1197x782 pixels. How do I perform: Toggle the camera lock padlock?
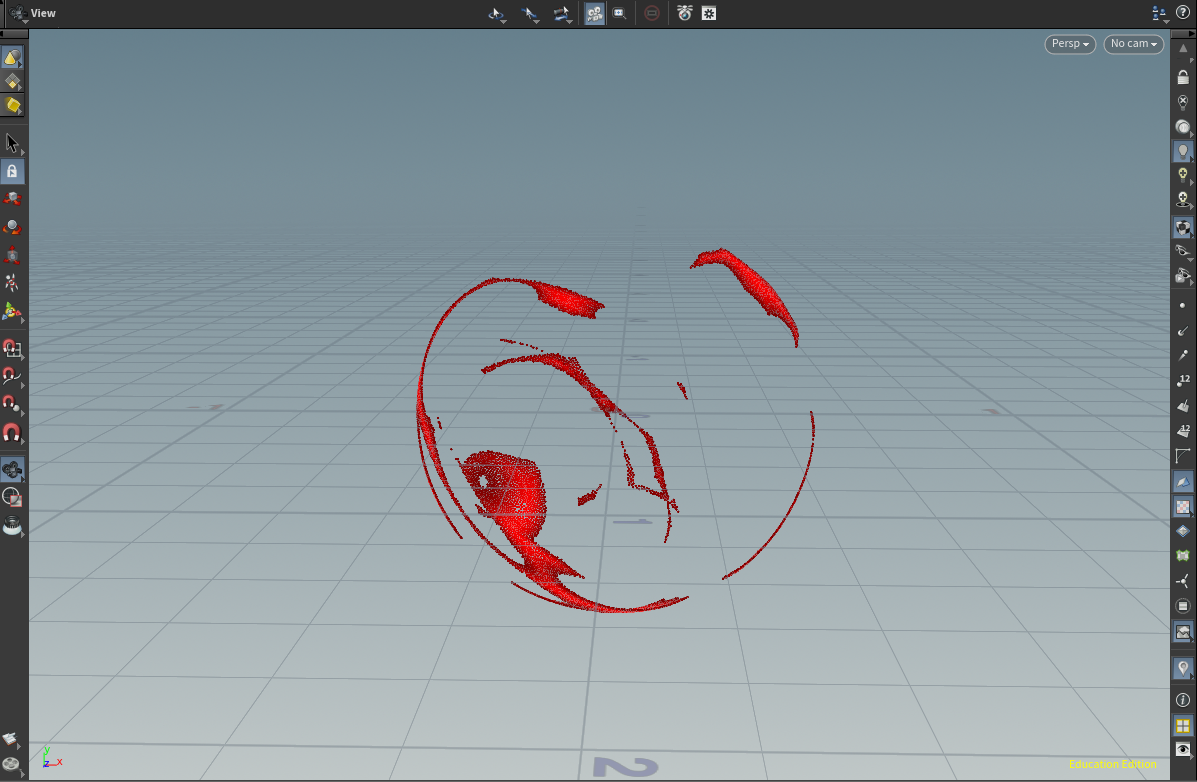(1183, 77)
